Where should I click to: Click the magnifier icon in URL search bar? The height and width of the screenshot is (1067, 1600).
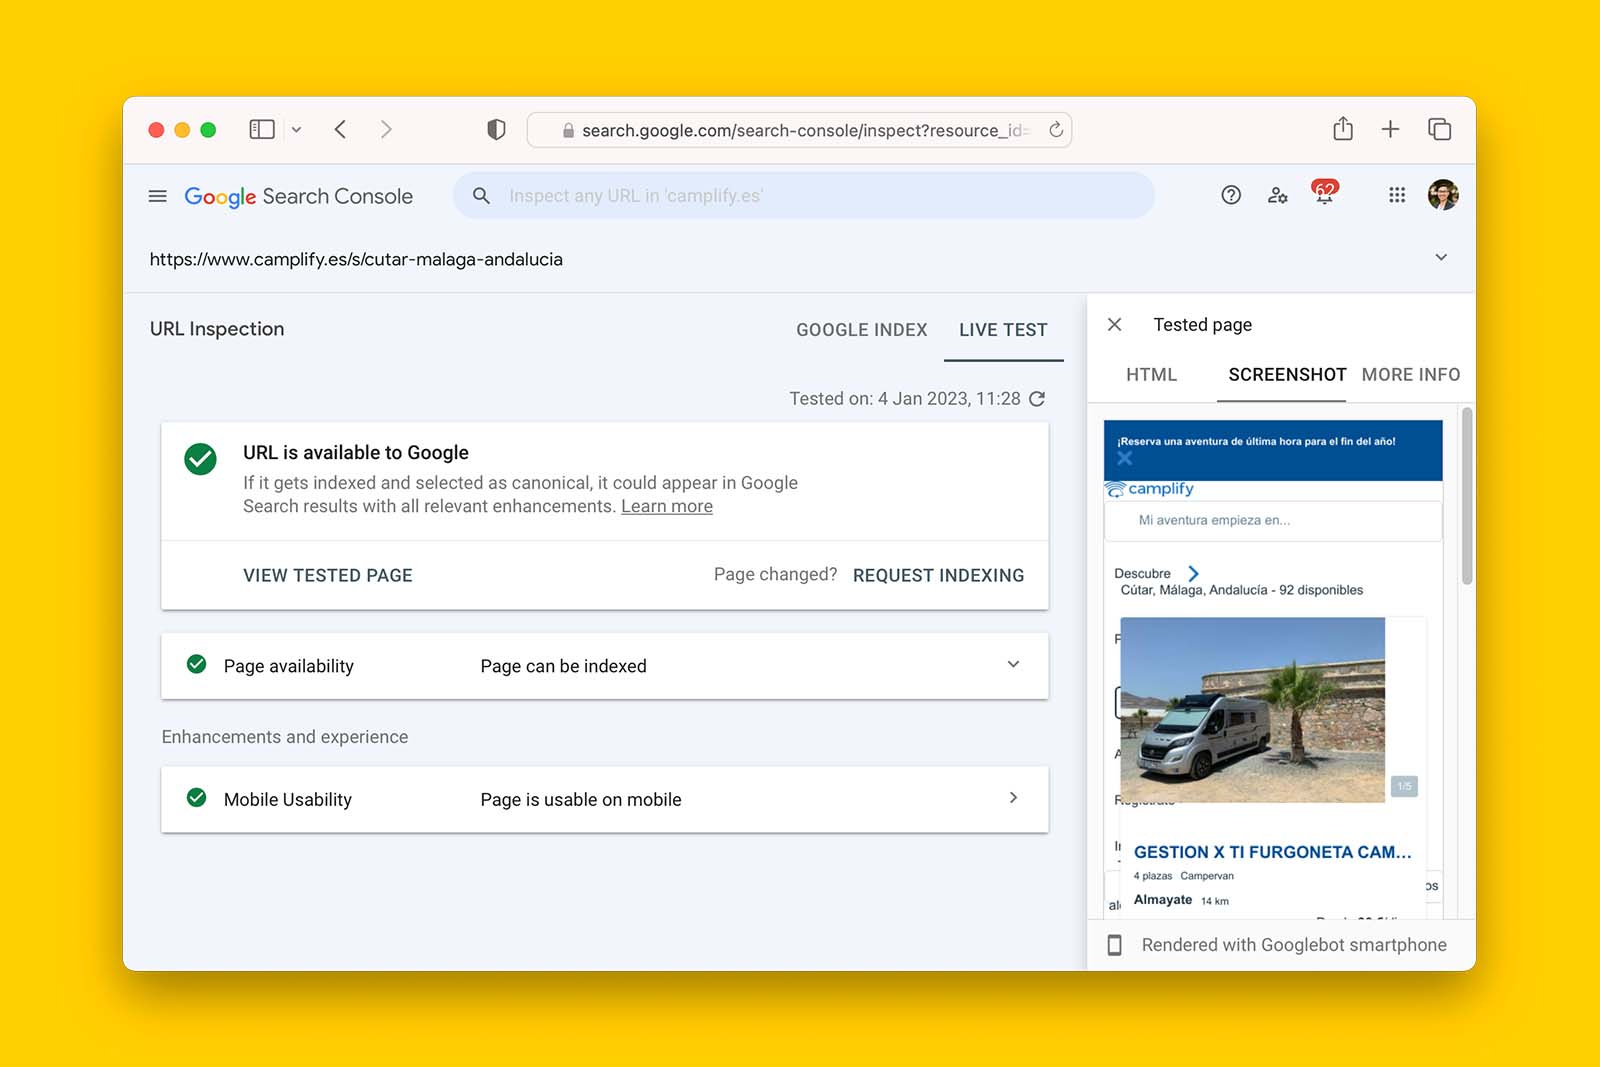tap(481, 196)
